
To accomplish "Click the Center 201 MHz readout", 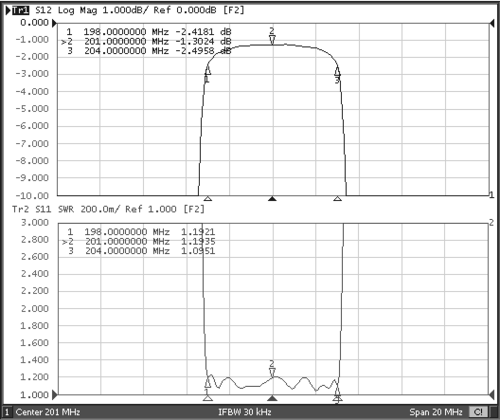I will (x=48, y=412).
